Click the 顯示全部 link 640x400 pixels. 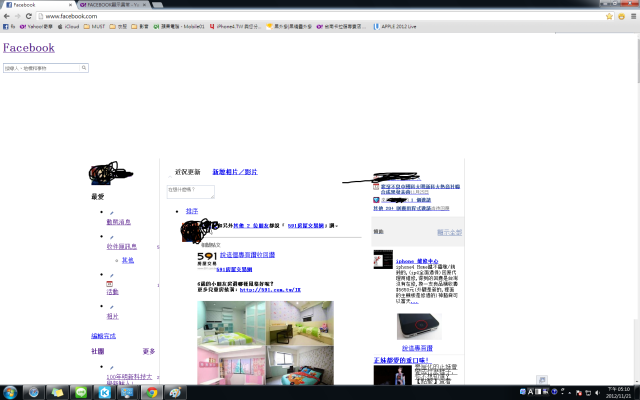tap(449, 232)
